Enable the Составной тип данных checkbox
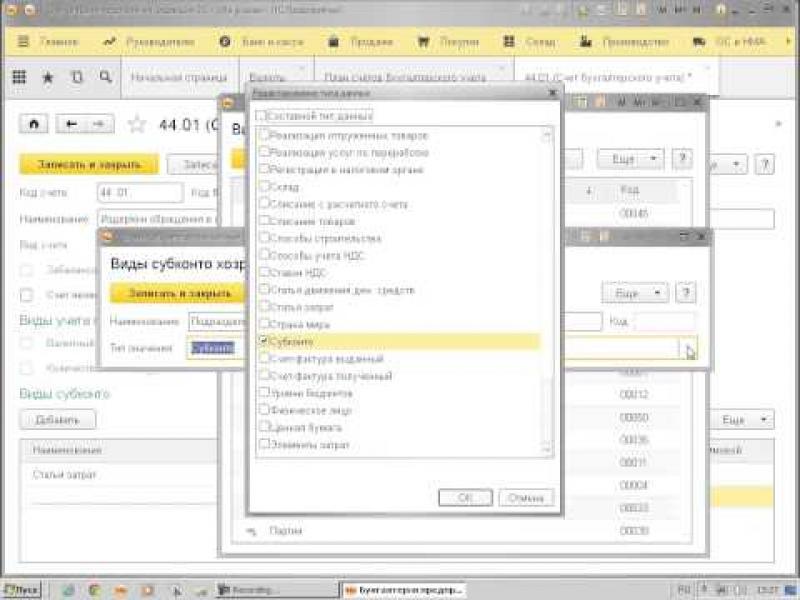 click(264, 116)
